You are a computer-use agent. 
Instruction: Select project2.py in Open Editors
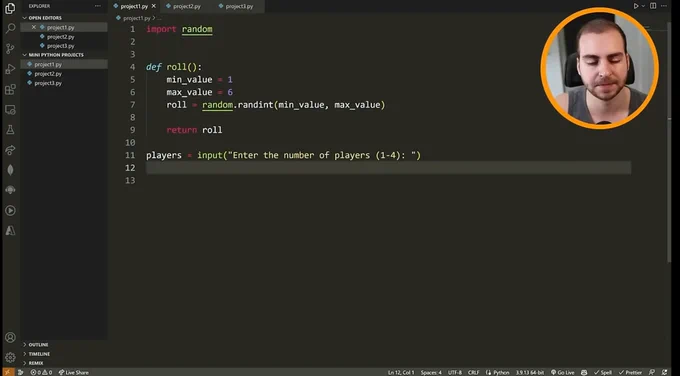tap(64, 36)
